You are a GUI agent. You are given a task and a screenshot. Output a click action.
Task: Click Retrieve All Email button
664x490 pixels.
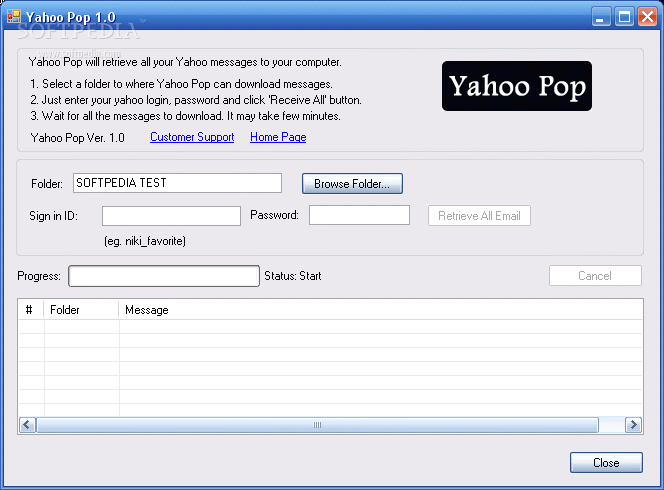479,216
